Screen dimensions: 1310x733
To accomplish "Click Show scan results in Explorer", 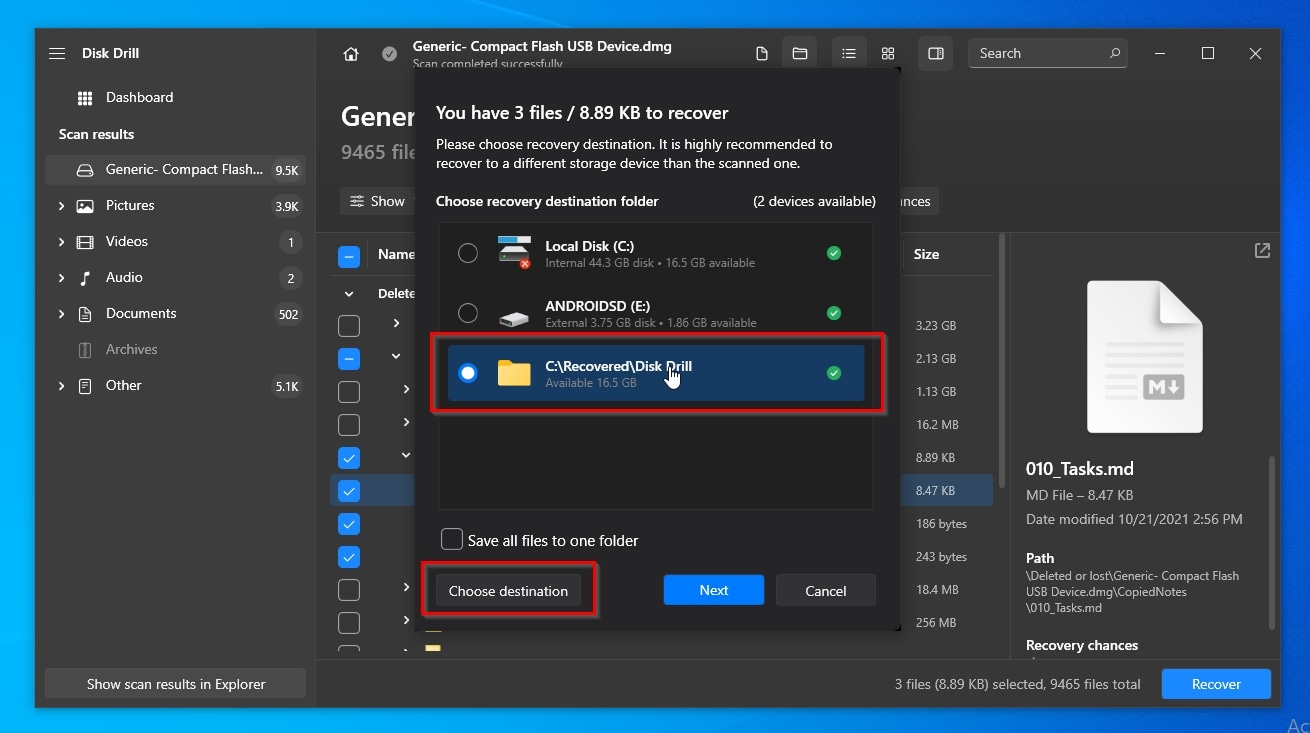I will coord(176,685).
